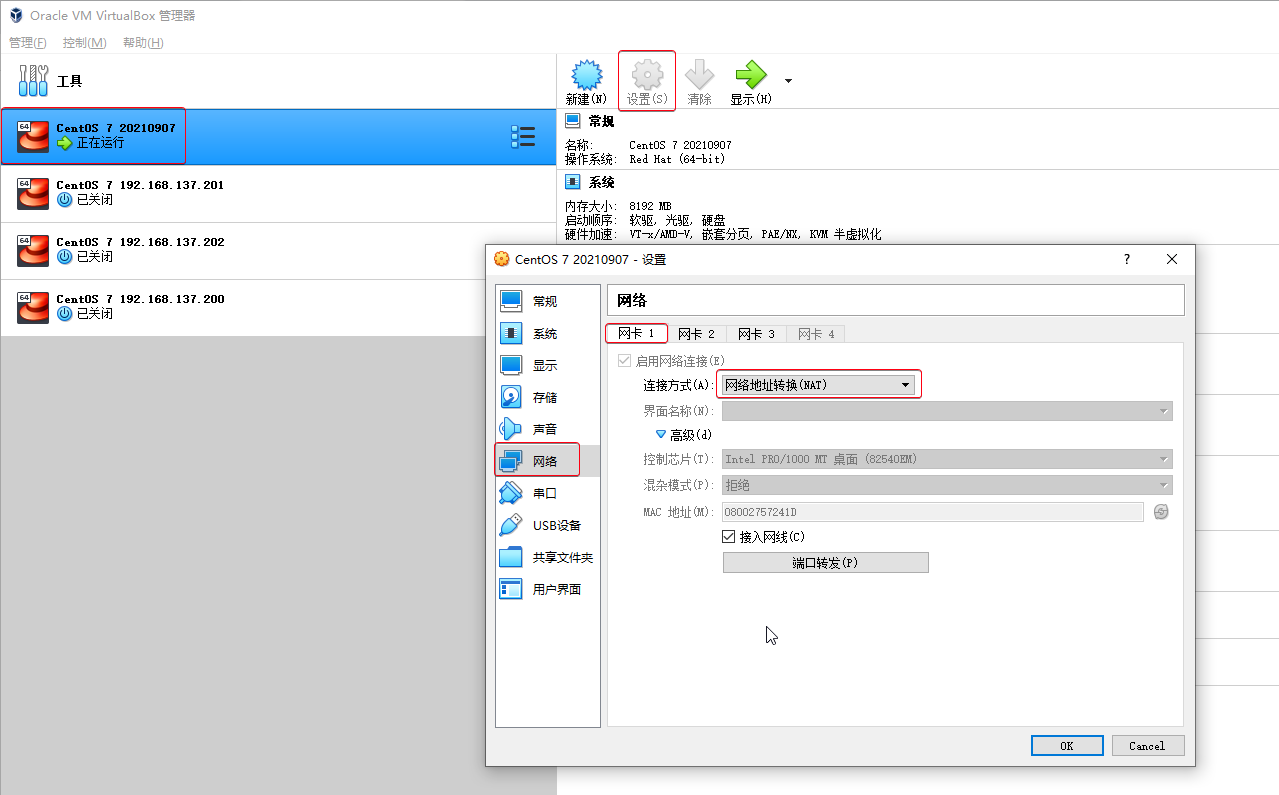Click the help question mark in dialog title

click(x=1127, y=259)
